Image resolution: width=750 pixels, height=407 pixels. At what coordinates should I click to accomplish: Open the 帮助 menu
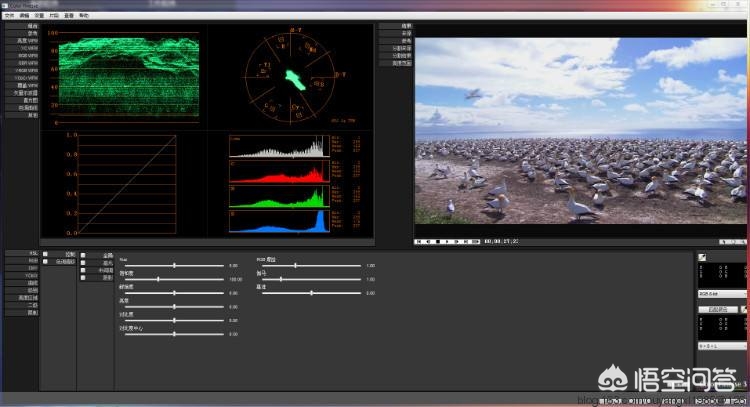tap(84, 16)
